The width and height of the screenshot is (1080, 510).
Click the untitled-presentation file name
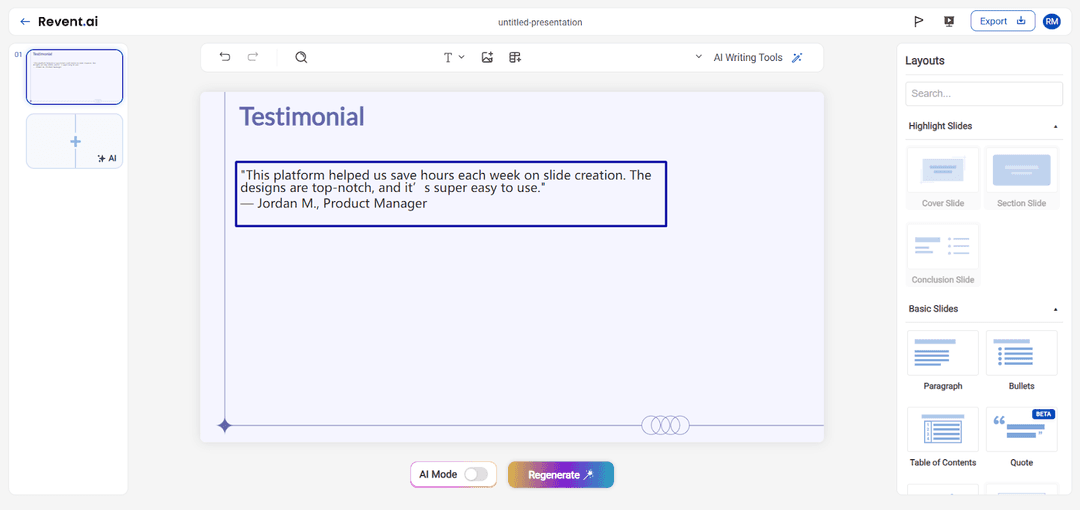pyautogui.click(x=540, y=22)
